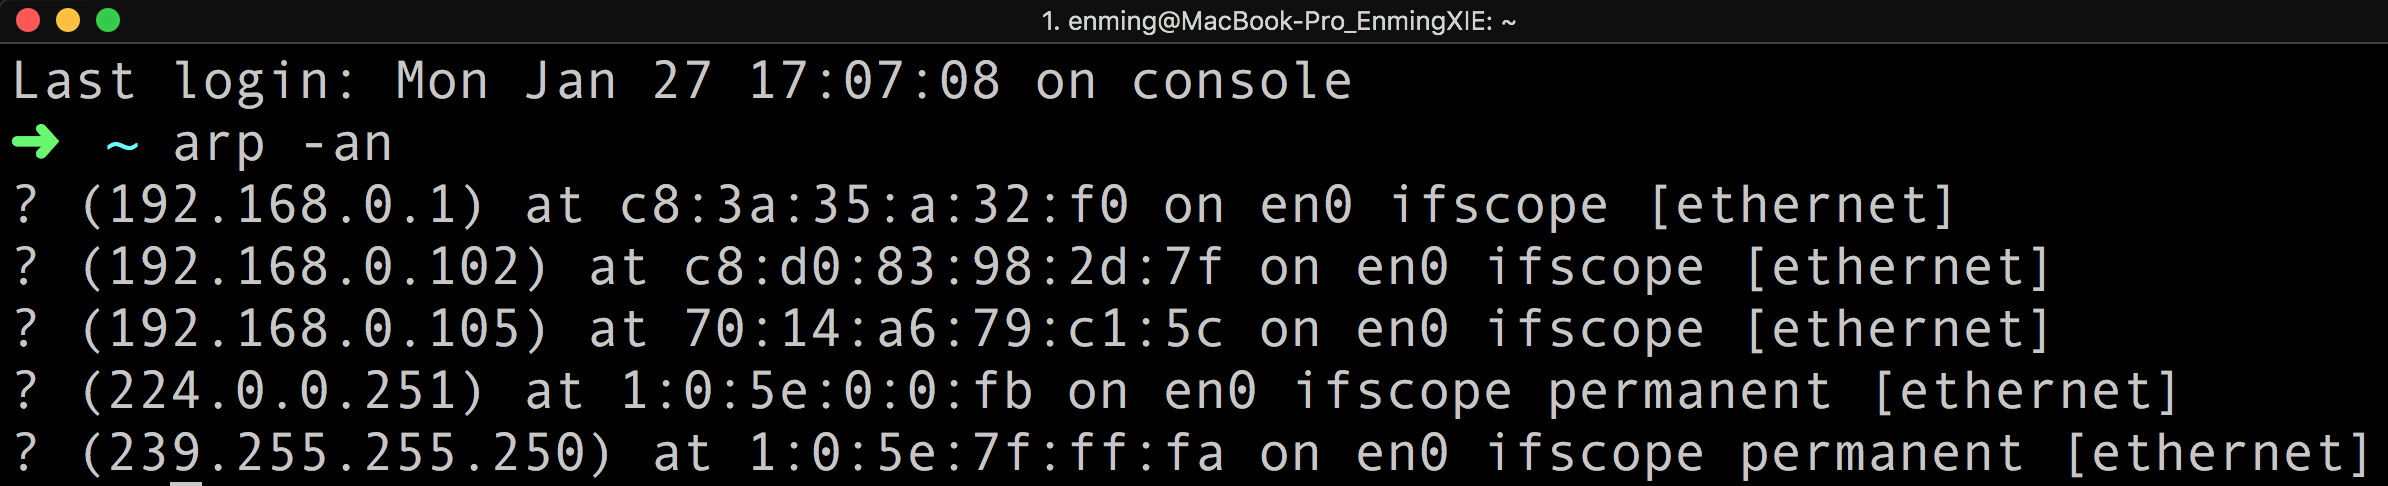Click 'permanent' in the 224.0.0.251 row
The width and height of the screenshot is (2388, 486).
pos(1690,391)
